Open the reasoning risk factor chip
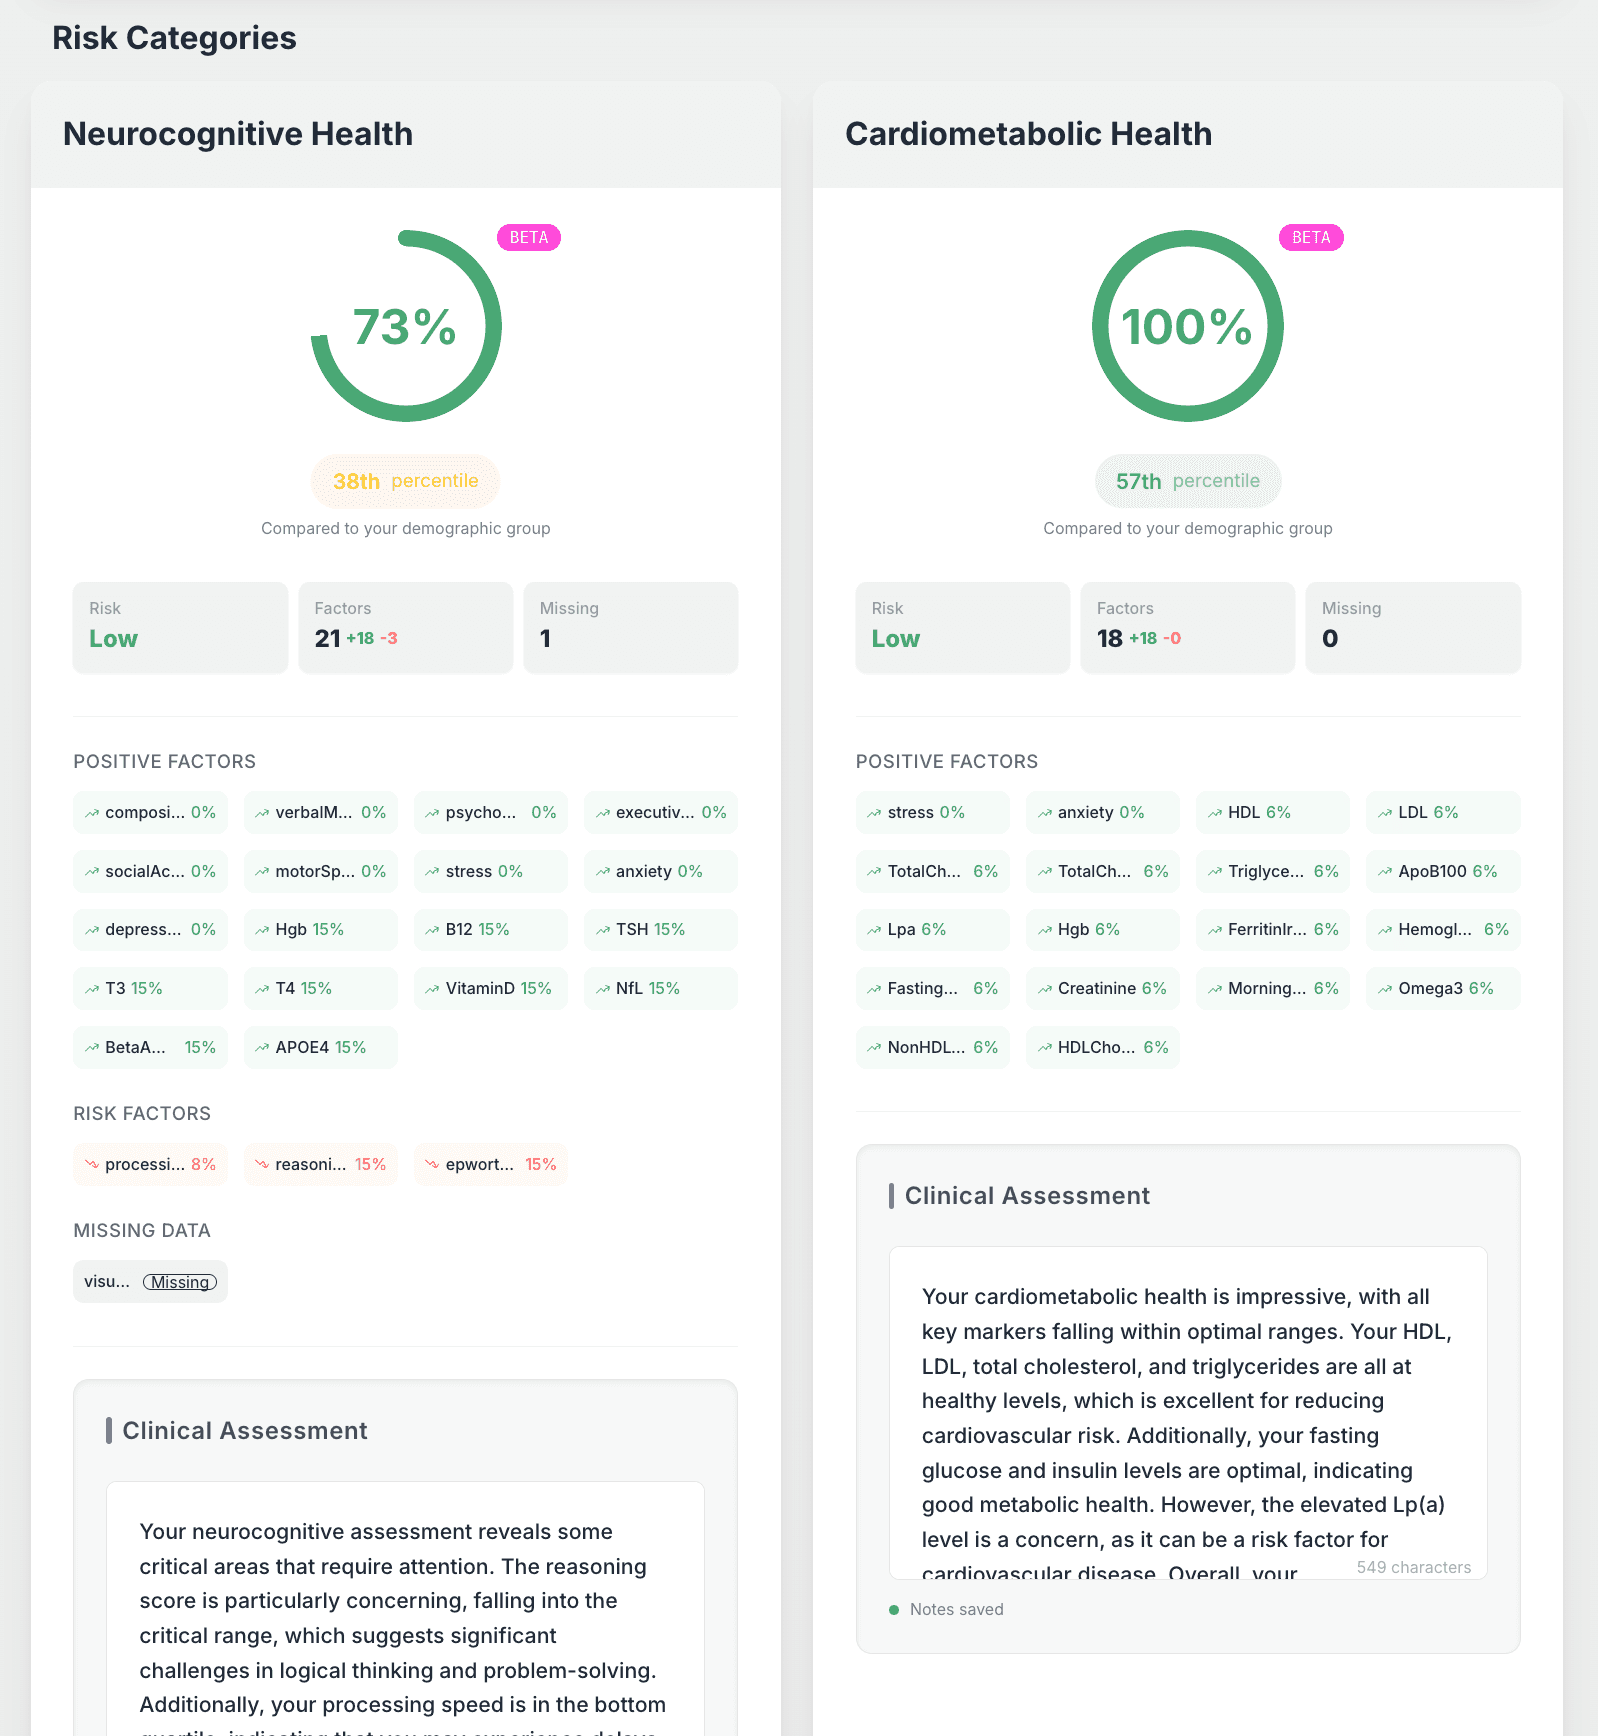This screenshot has width=1598, height=1736. (x=321, y=1164)
